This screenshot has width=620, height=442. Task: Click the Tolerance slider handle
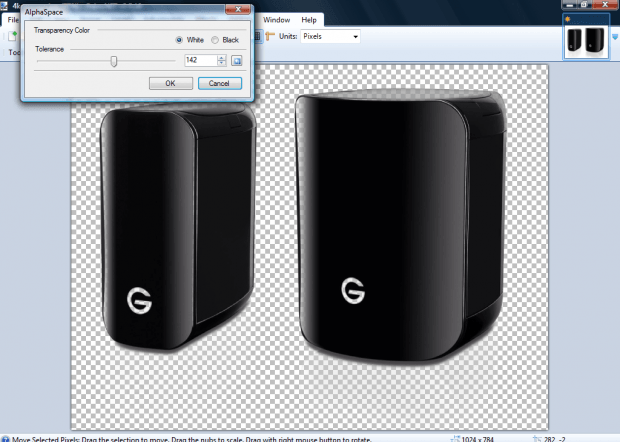click(x=114, y=61)
